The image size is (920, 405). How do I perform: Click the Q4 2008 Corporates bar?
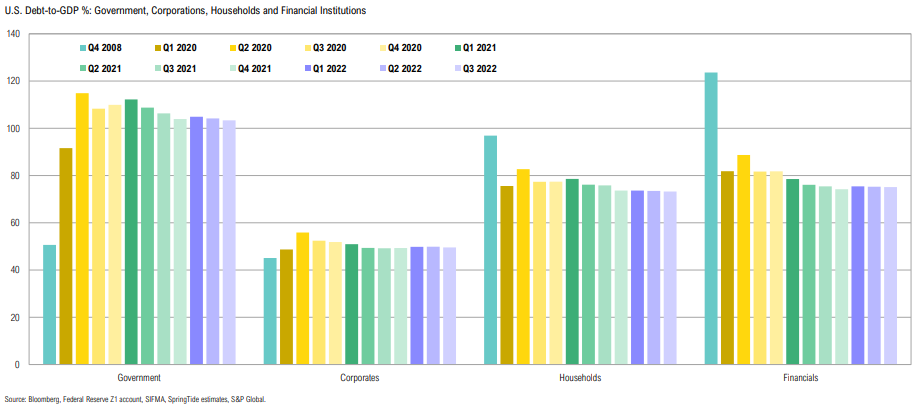coord(270,311)
